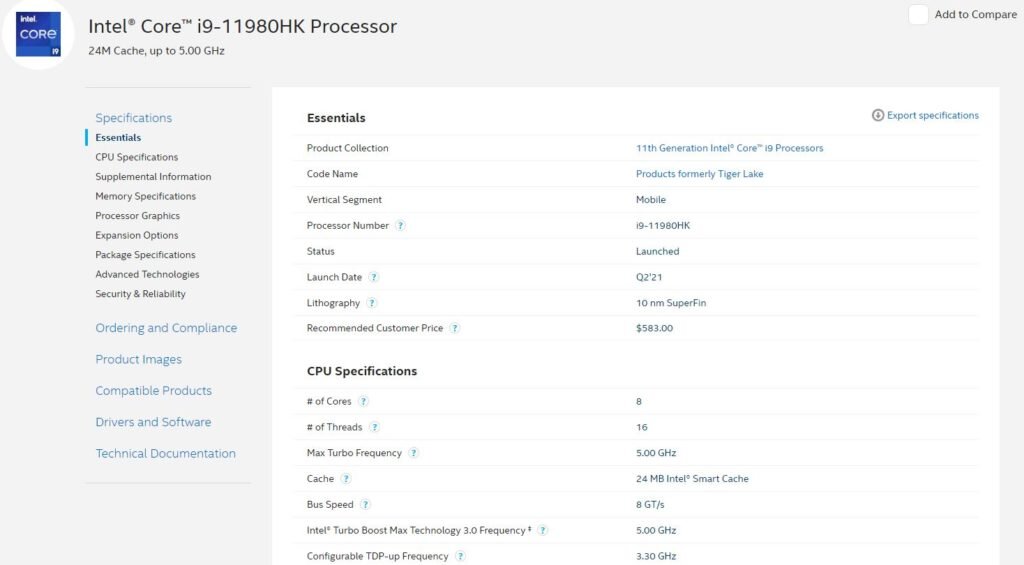This screenshot has height=565, width=1024.
Task: Click the 8 GT/s bus speed value
Action: click(650, 504)
